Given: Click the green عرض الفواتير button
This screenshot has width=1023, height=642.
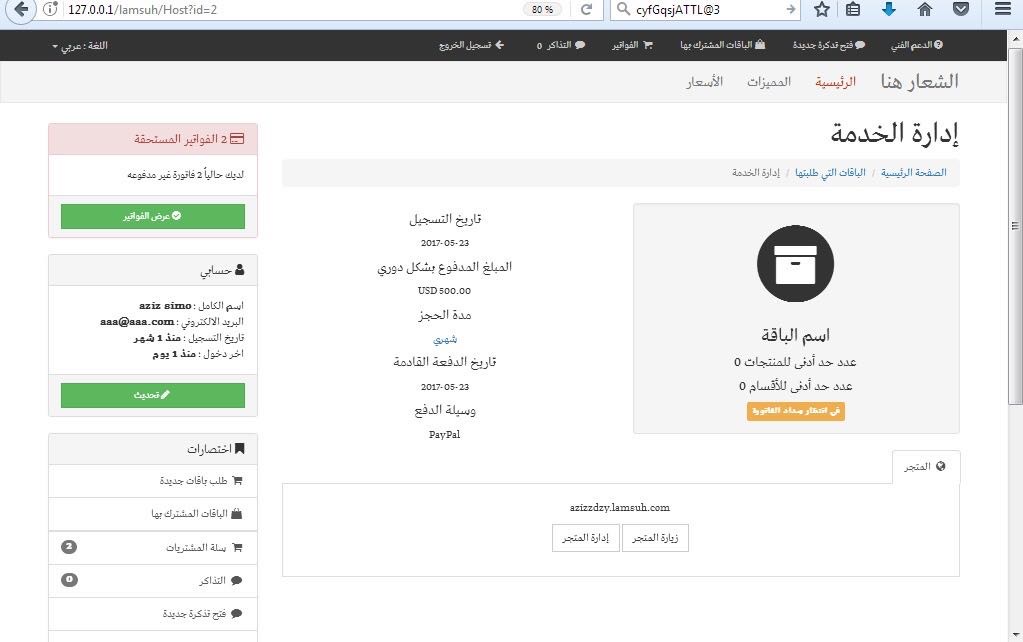Looking at the screenshot, I should coord(152,216).
